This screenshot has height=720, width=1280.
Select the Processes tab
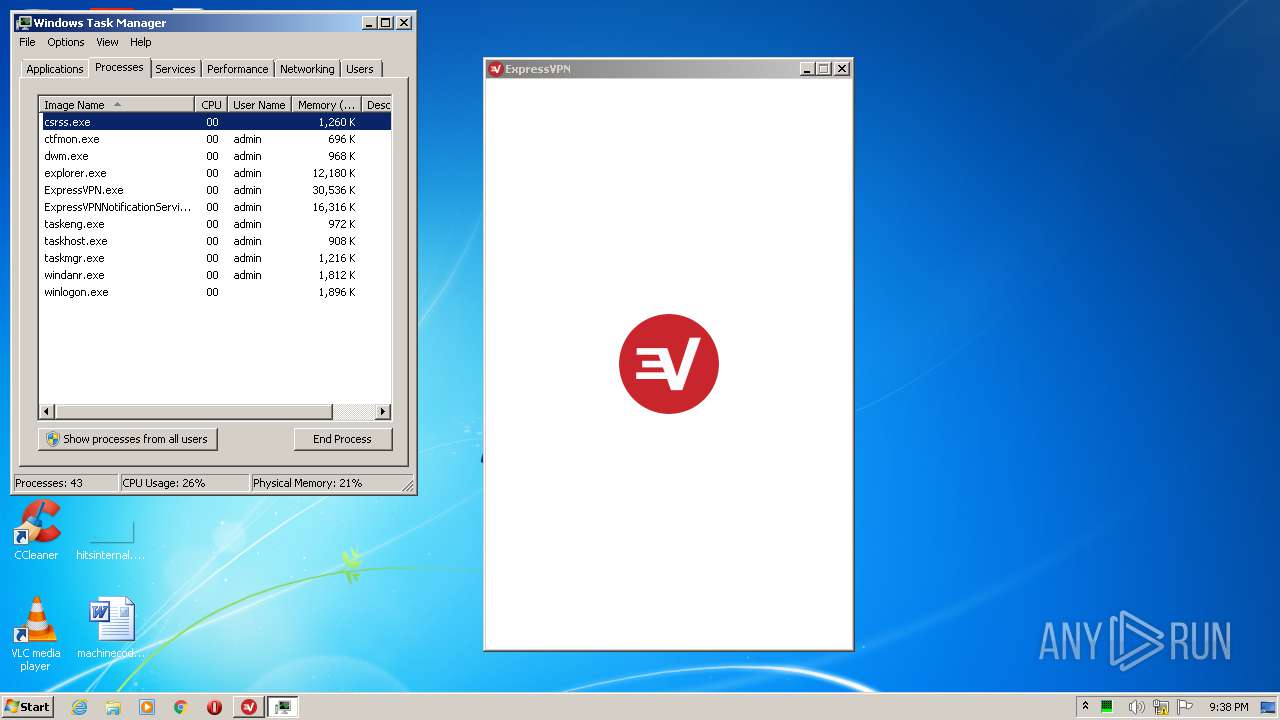click(x=119, y=67)
